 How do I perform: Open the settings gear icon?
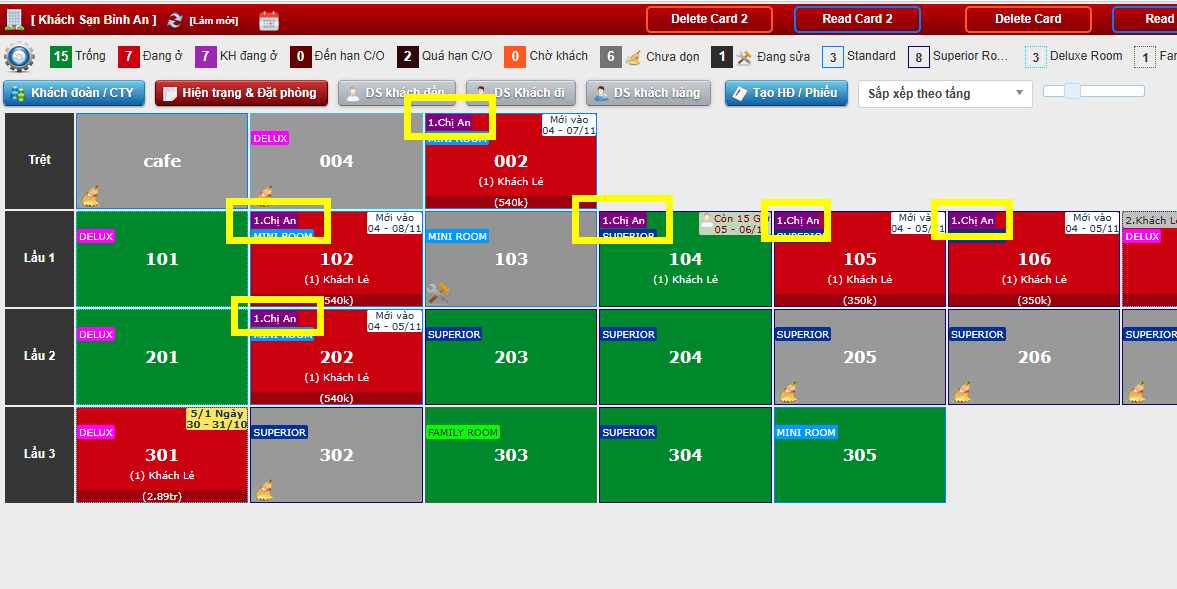click(x=18, y=58)
